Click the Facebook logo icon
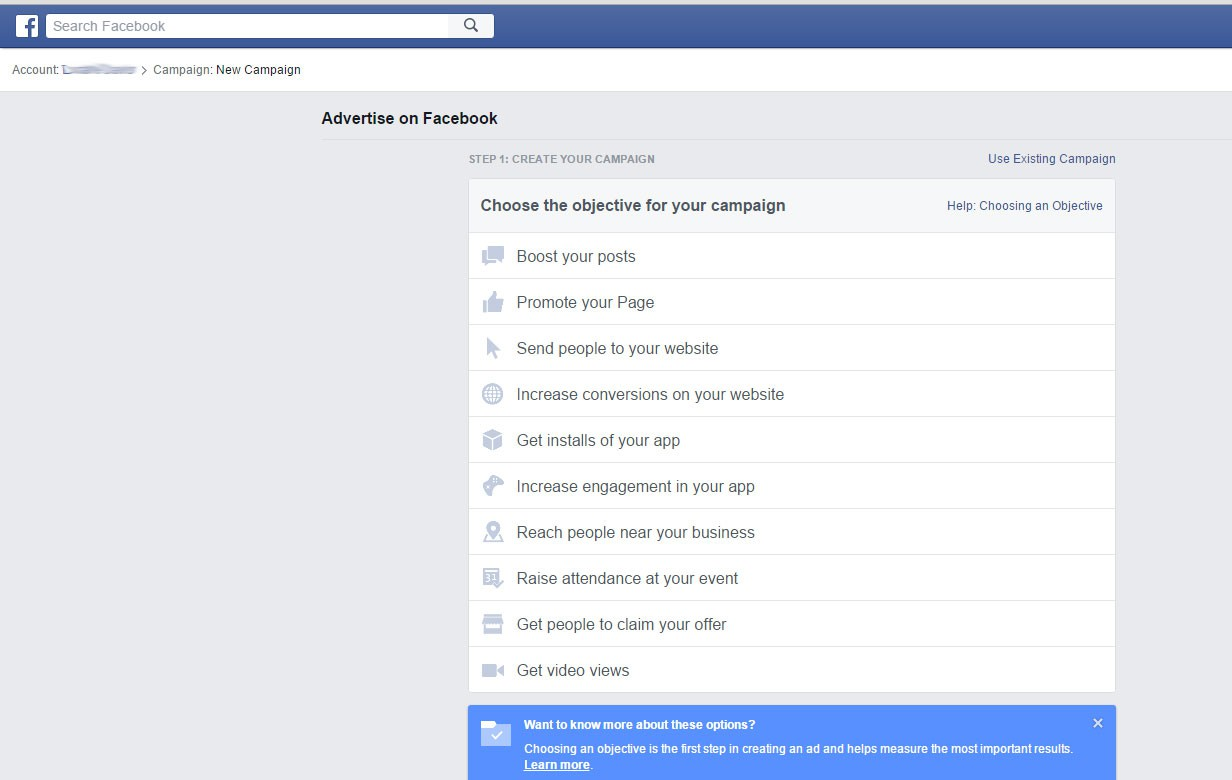The image size is (1232, 780). (27, 26)
